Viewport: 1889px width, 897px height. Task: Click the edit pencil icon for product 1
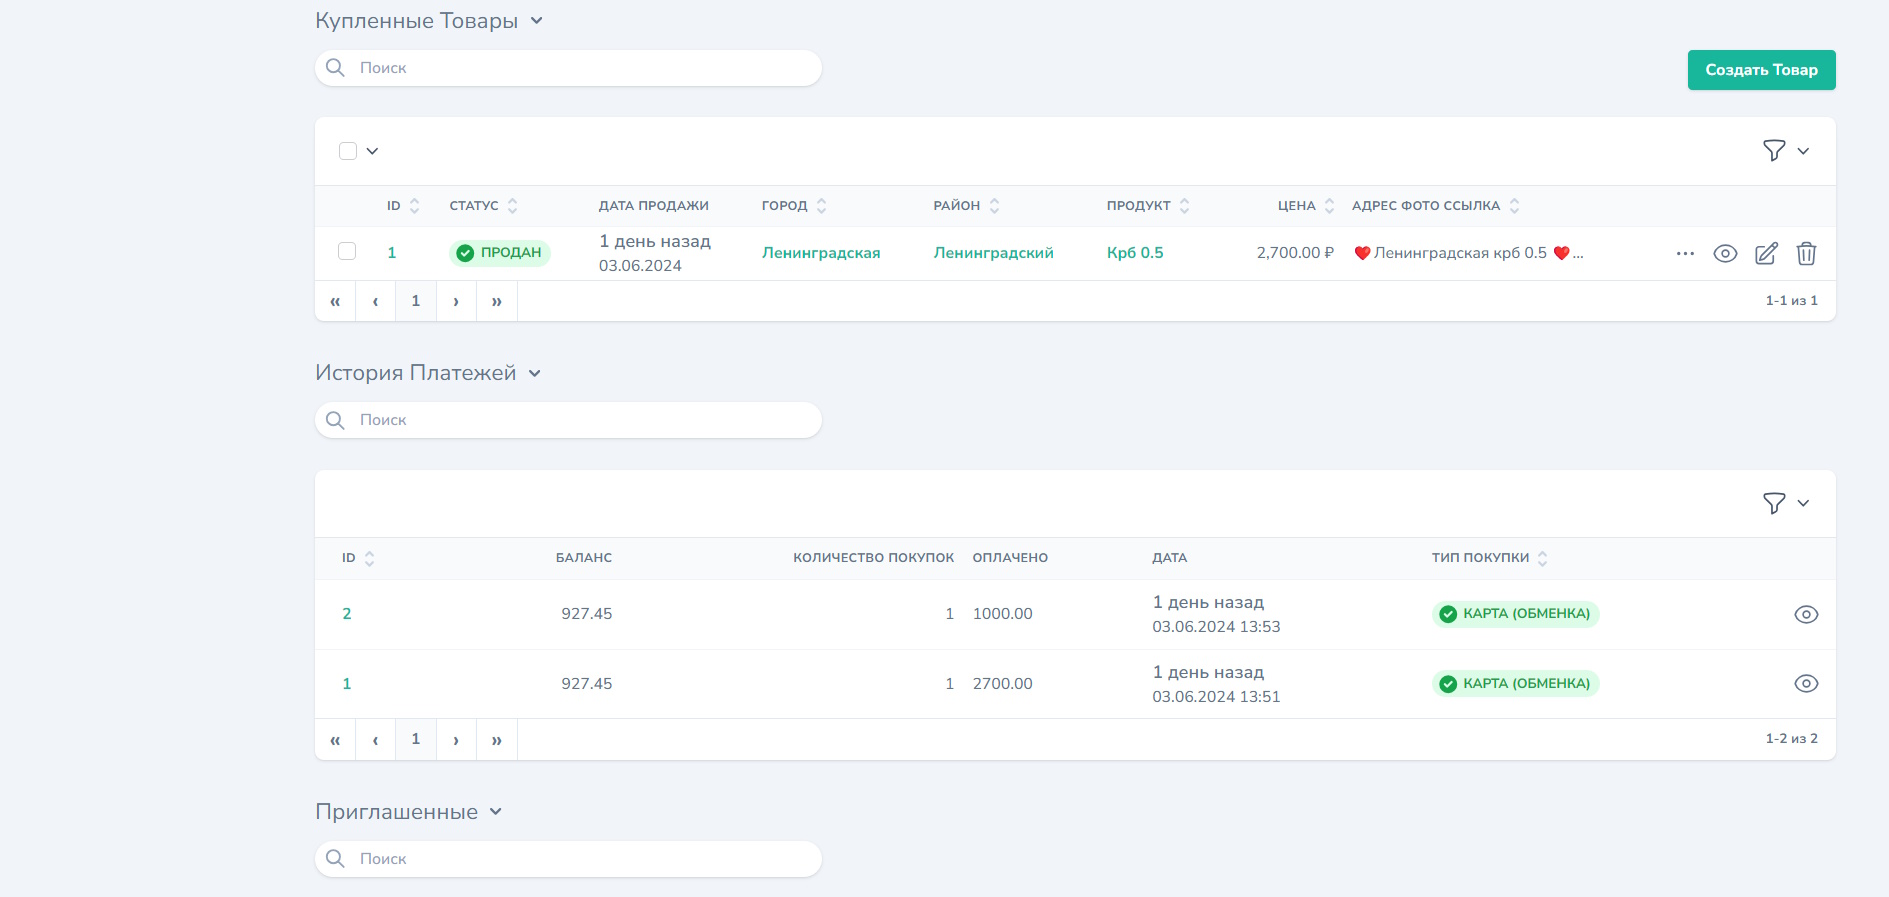click(x=1766, y=254)
